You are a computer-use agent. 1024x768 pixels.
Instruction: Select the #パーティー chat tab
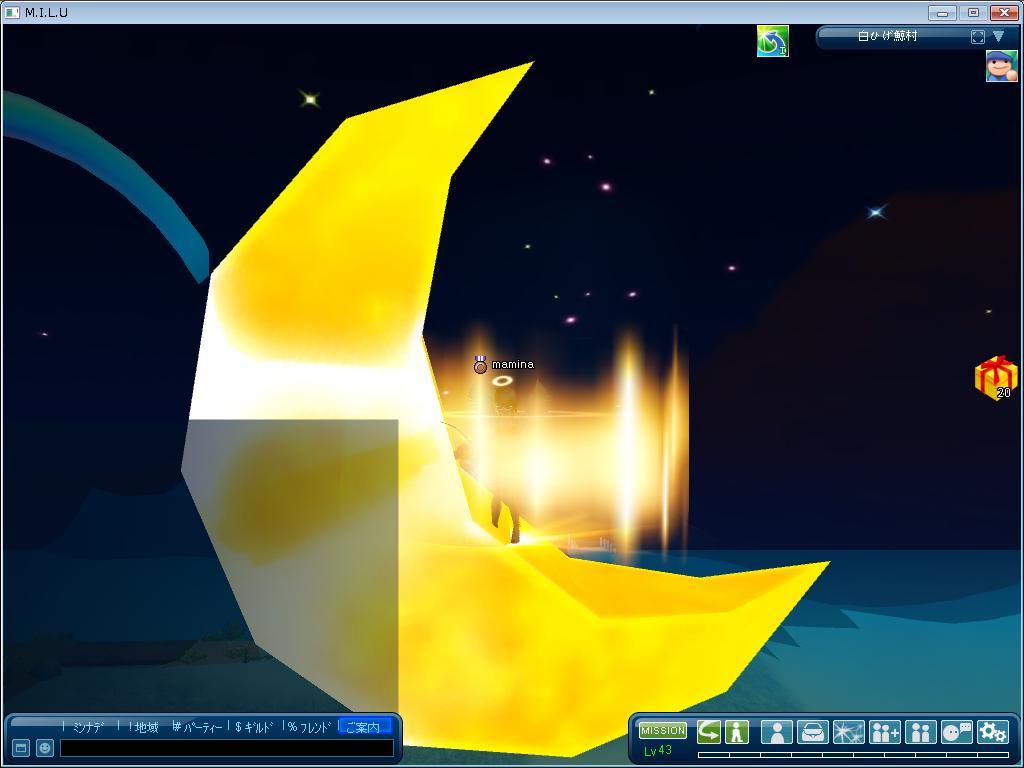(x=197, y=727)
